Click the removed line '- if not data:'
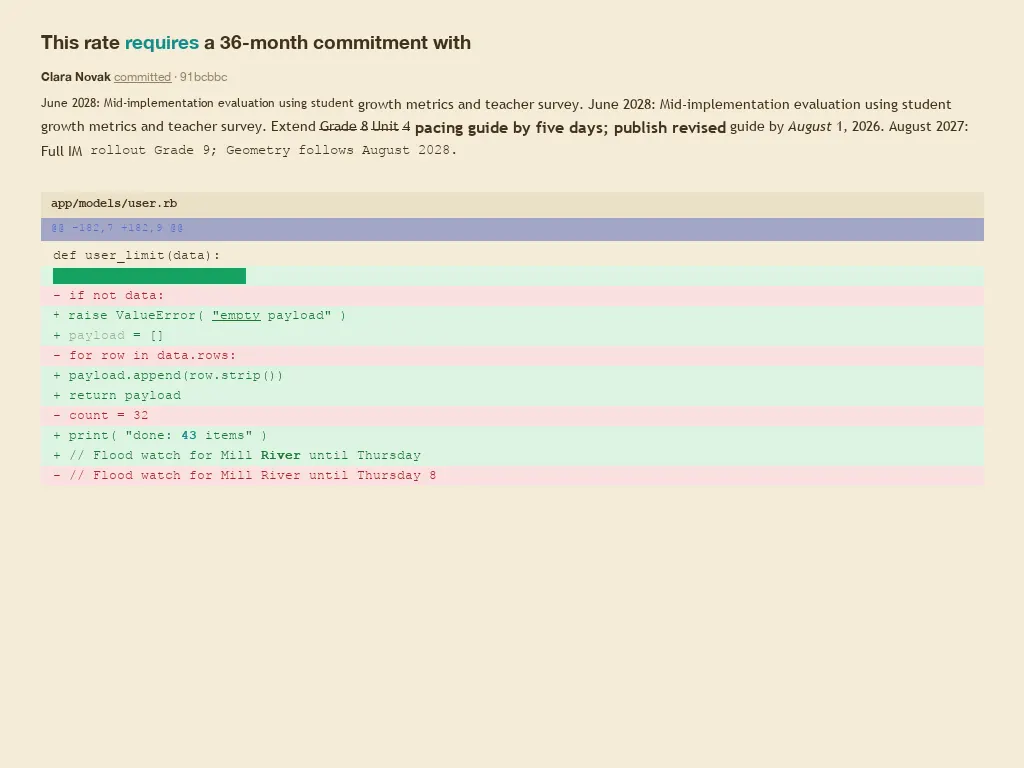This screenshot has width=1024, height=768. tap(512, 295)
